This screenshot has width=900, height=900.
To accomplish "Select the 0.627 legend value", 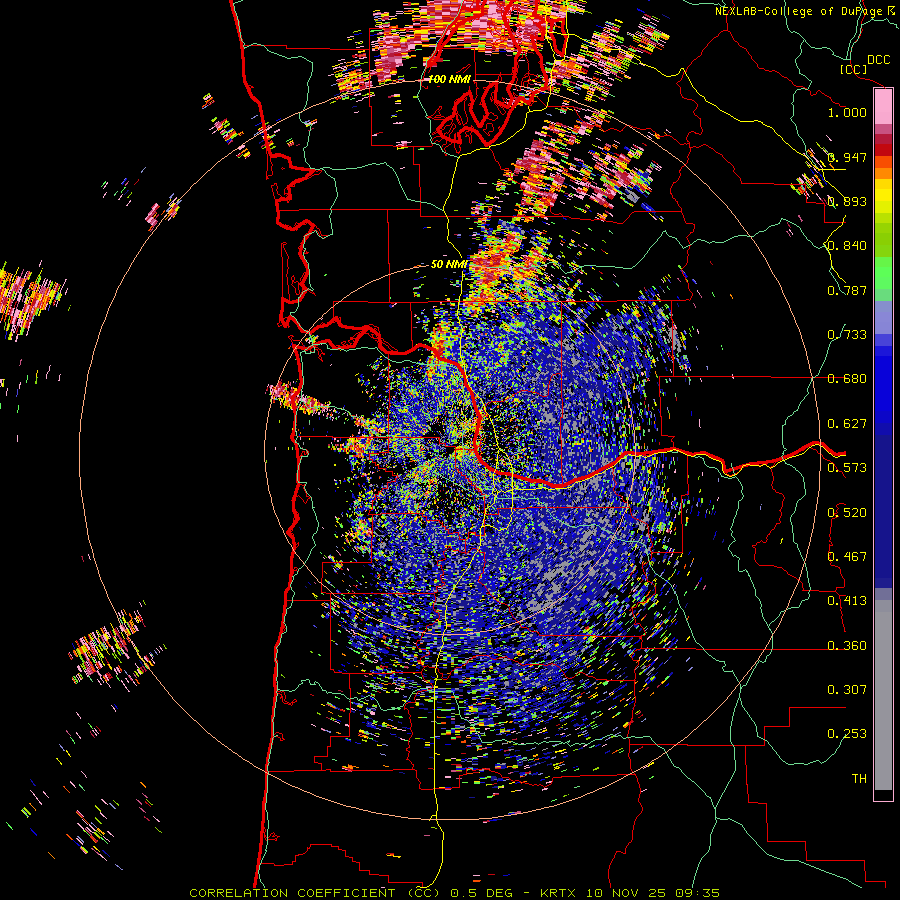I will click(847, 424).
